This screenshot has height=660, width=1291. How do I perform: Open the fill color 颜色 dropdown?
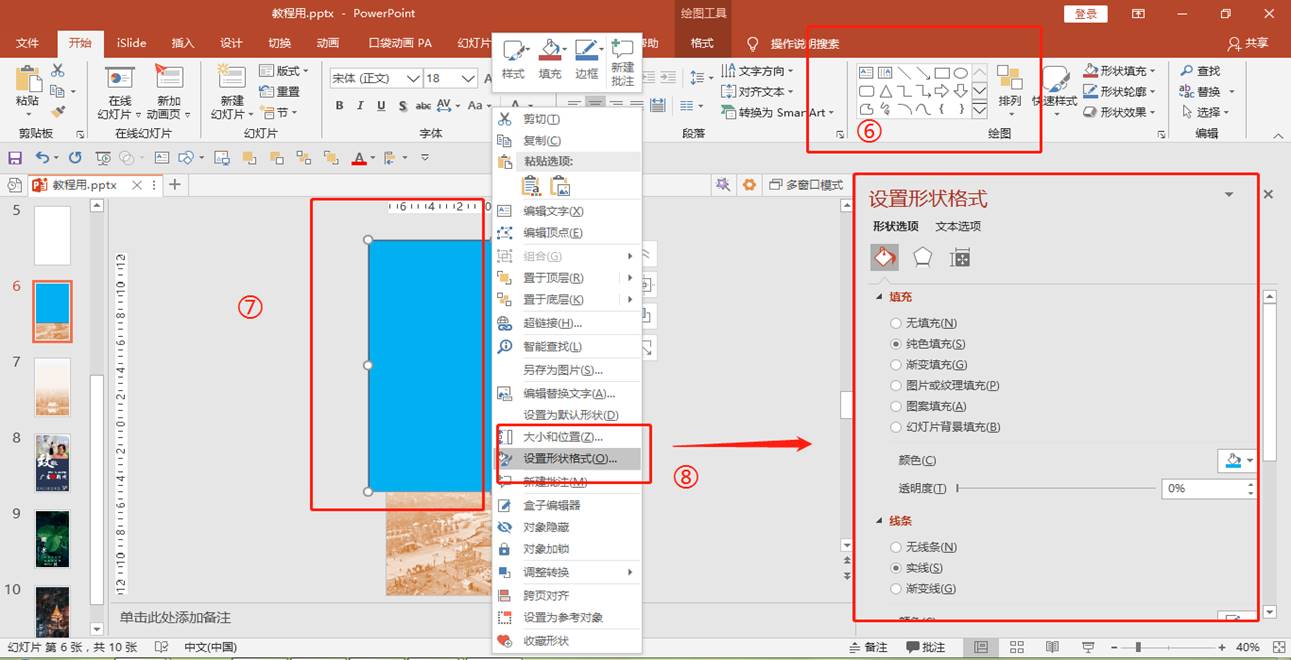(1236, 460)
